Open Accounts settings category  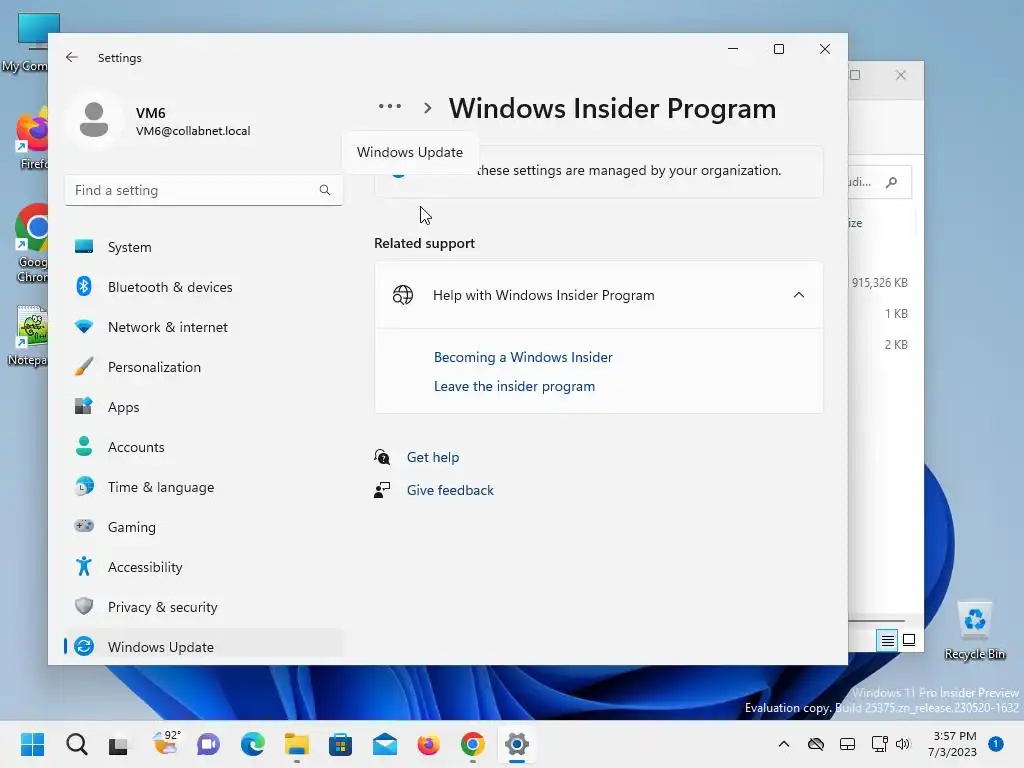coord(203,447)
